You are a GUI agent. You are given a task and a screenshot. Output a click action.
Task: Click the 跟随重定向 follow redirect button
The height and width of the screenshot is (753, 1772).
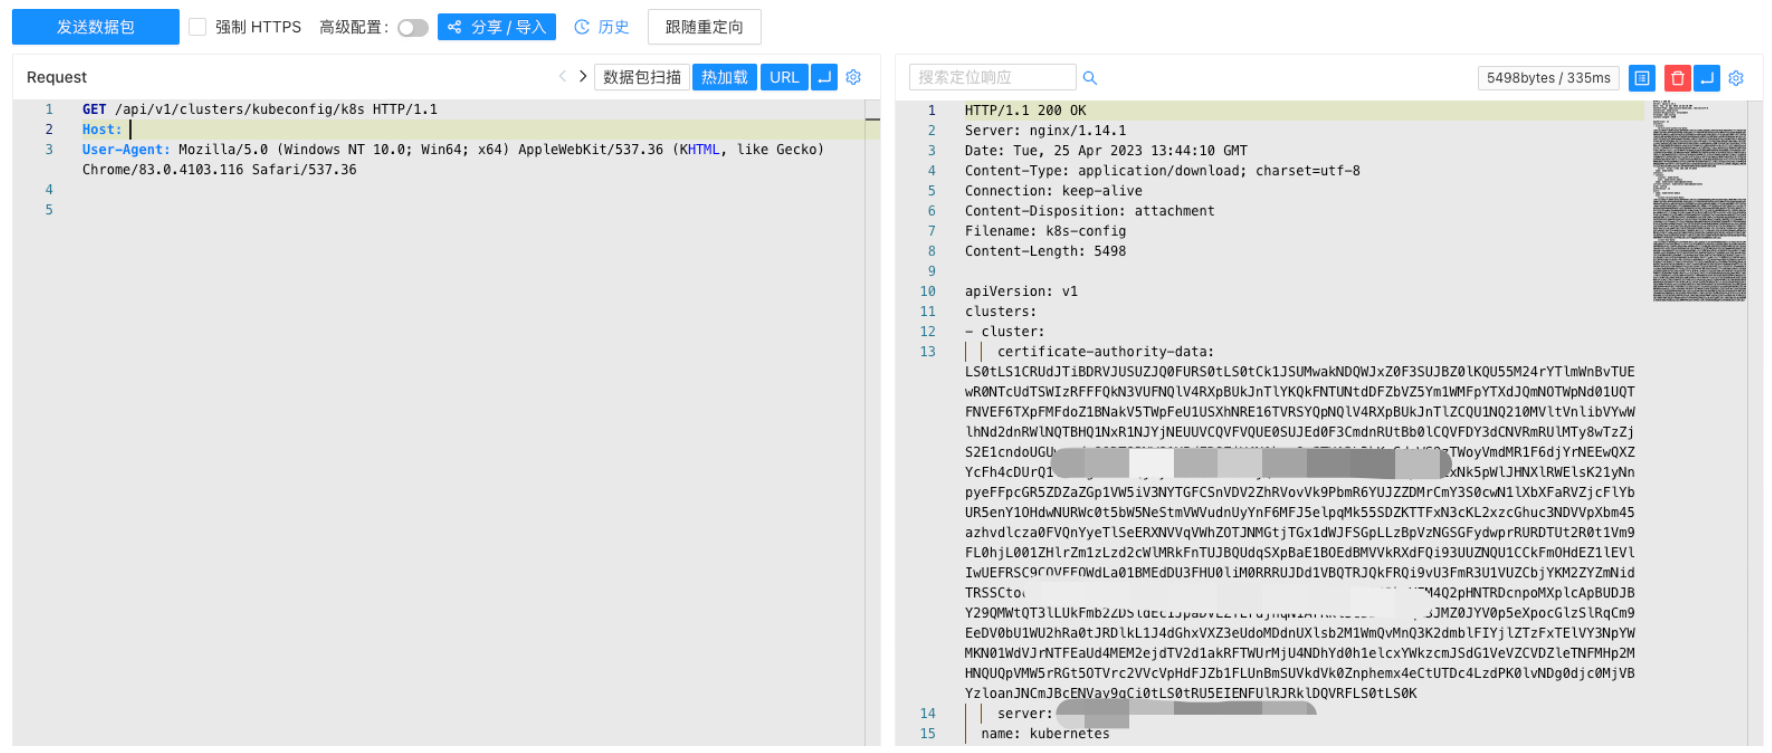pyautogui.click(x=704, y=27)
